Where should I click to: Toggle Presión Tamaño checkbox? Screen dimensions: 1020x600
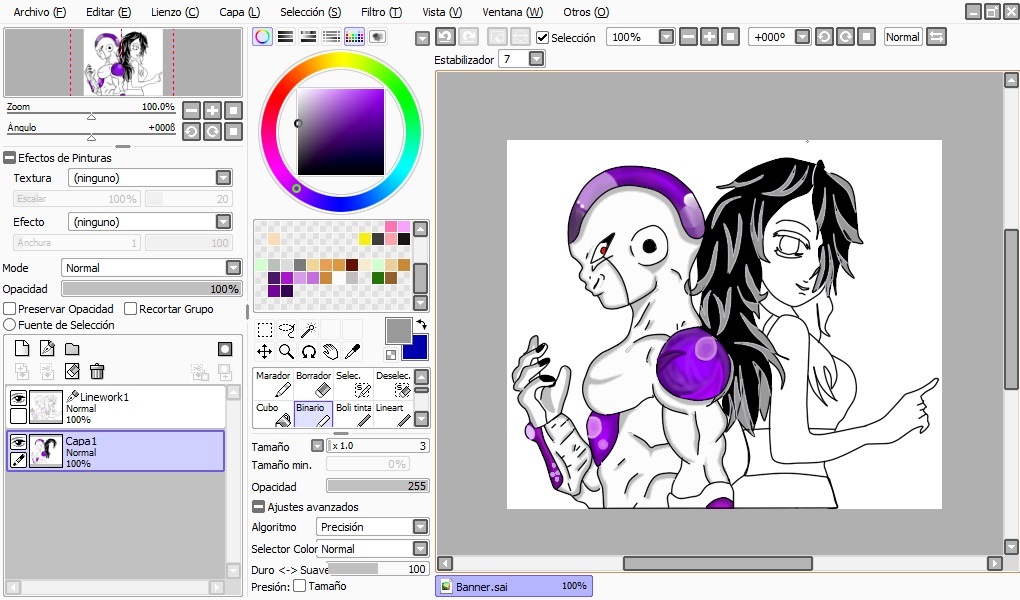pyautogui.click(x=299, y=586)
